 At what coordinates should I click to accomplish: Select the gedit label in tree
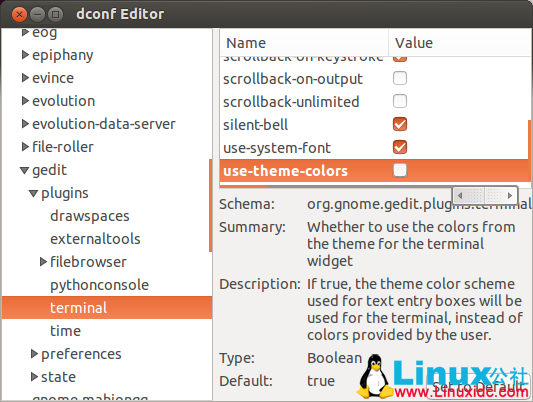pyautogui.click(x=49, y=170)
